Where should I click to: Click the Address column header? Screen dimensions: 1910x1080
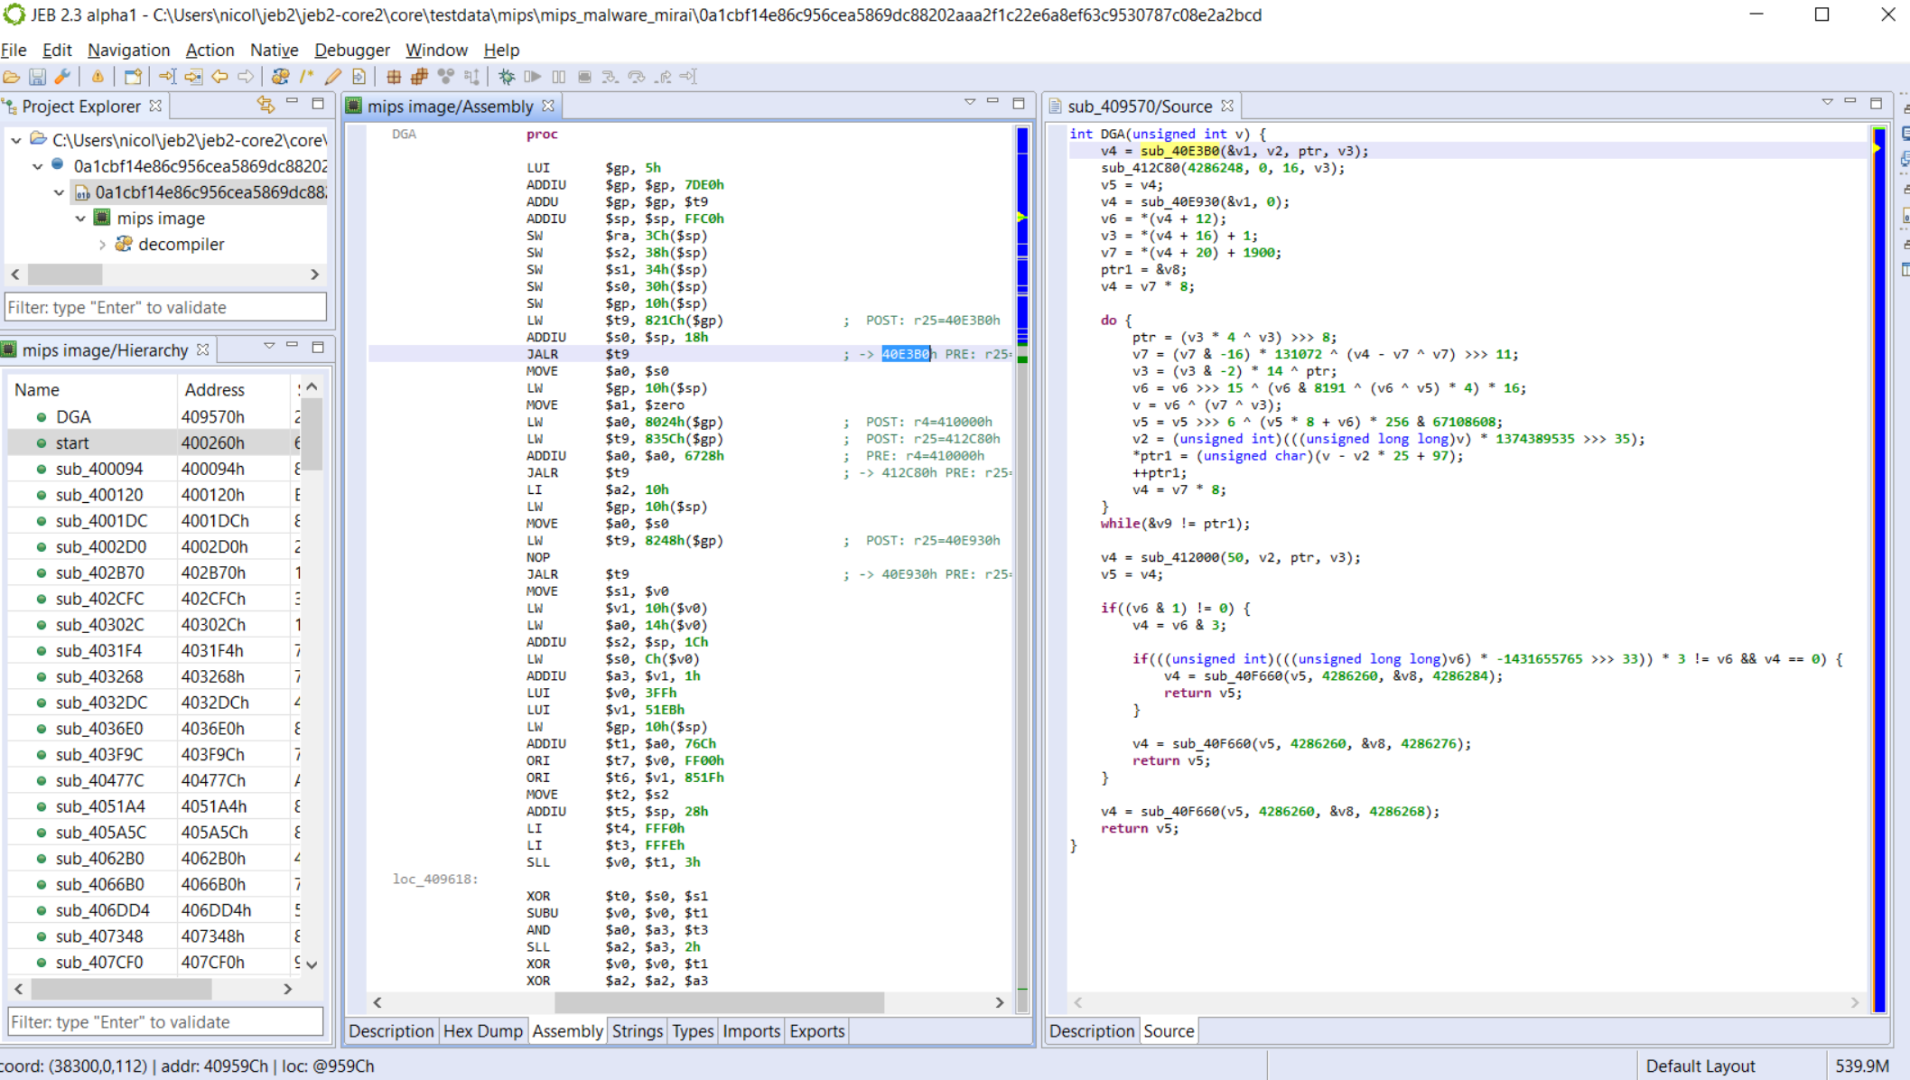coord(214,390)
